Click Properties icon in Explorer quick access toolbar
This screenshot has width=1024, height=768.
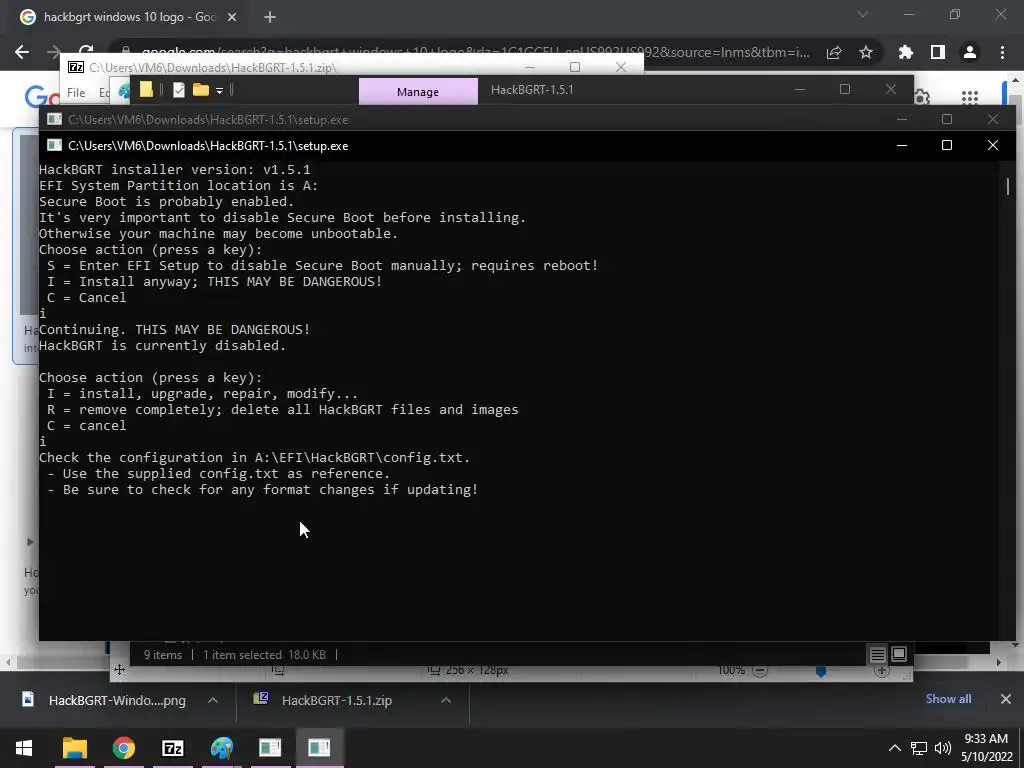pos(179,89)
